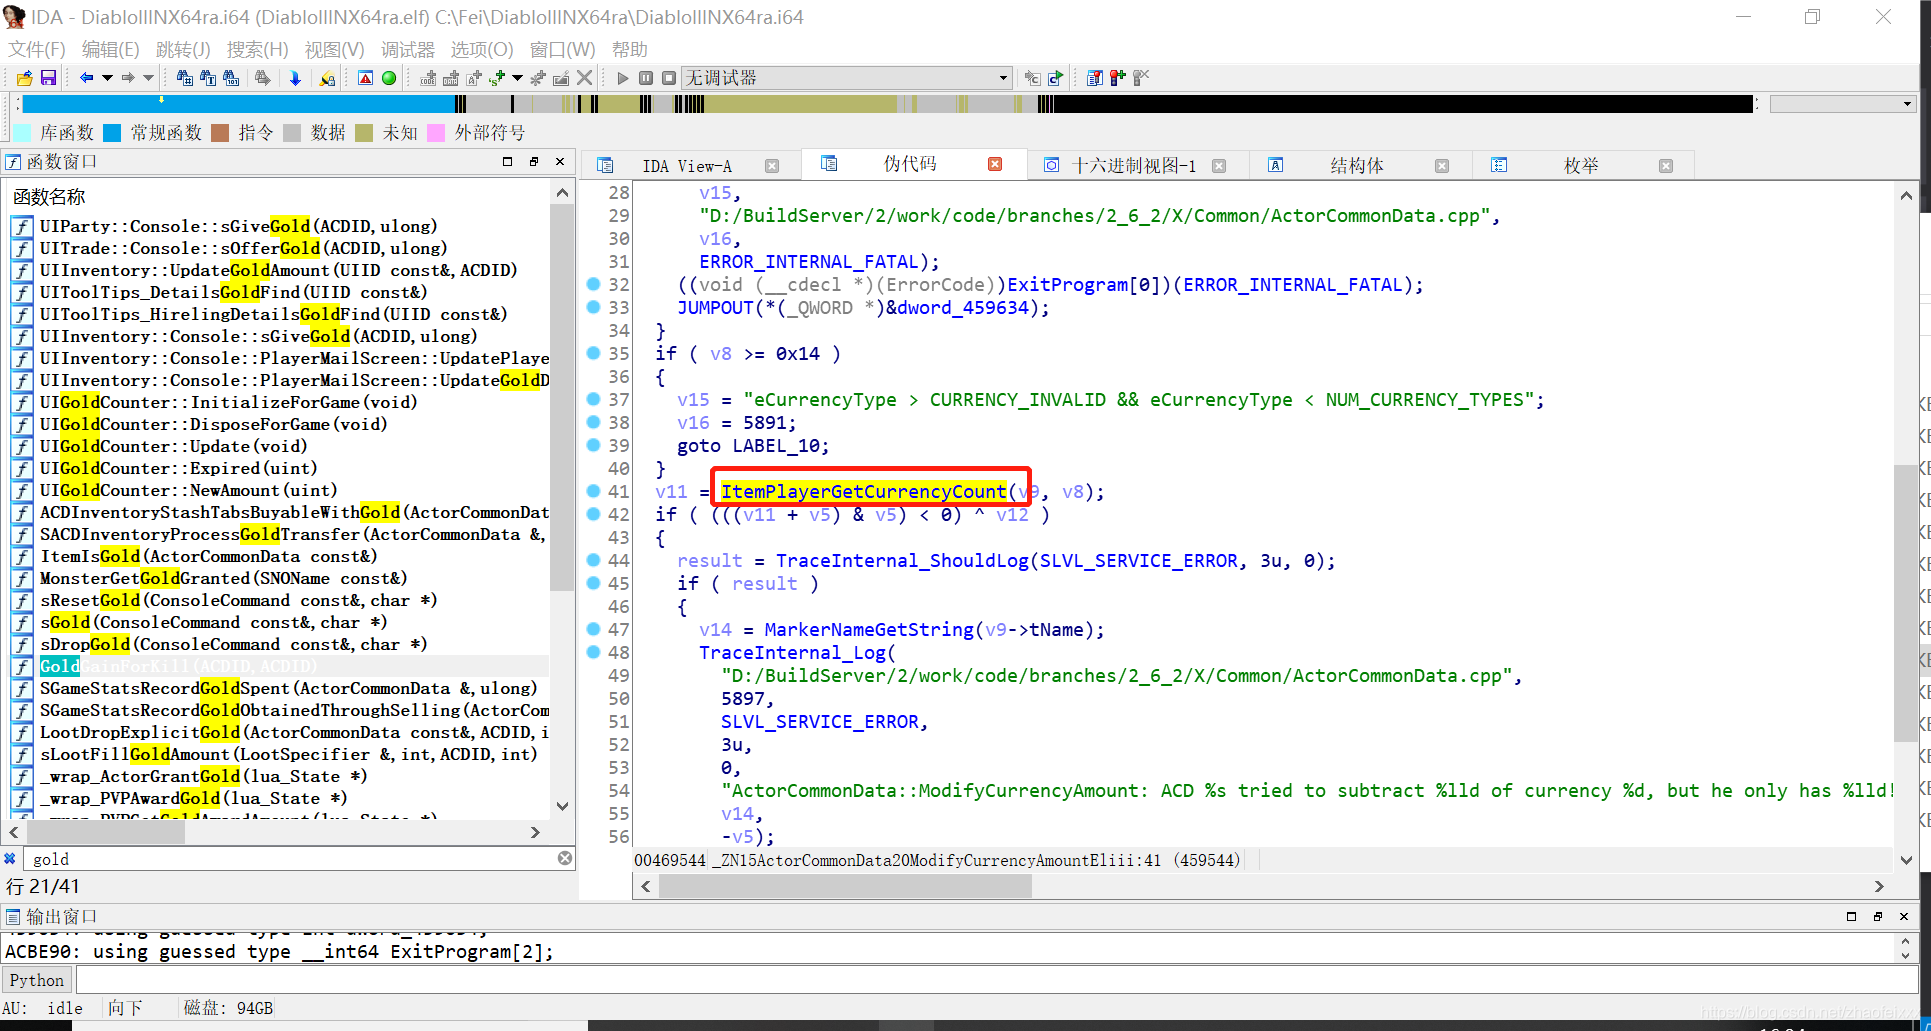Click the ASCII string 'A' toolbar icon
Viewport: 1931px width, 1031px height.
coord(474,78)
